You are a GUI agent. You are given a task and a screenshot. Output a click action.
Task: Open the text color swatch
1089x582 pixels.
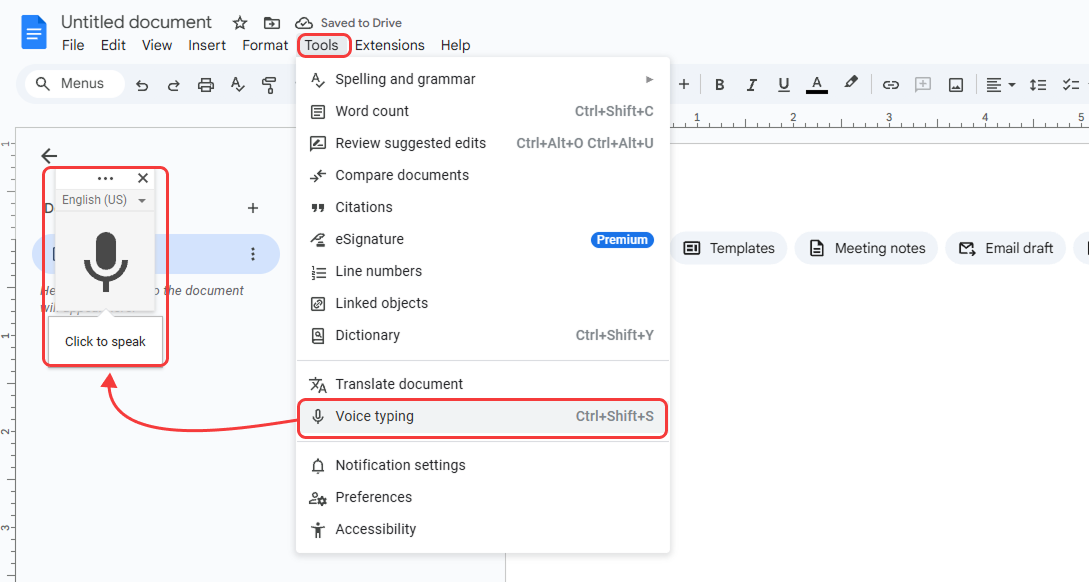tap(816, 84)
